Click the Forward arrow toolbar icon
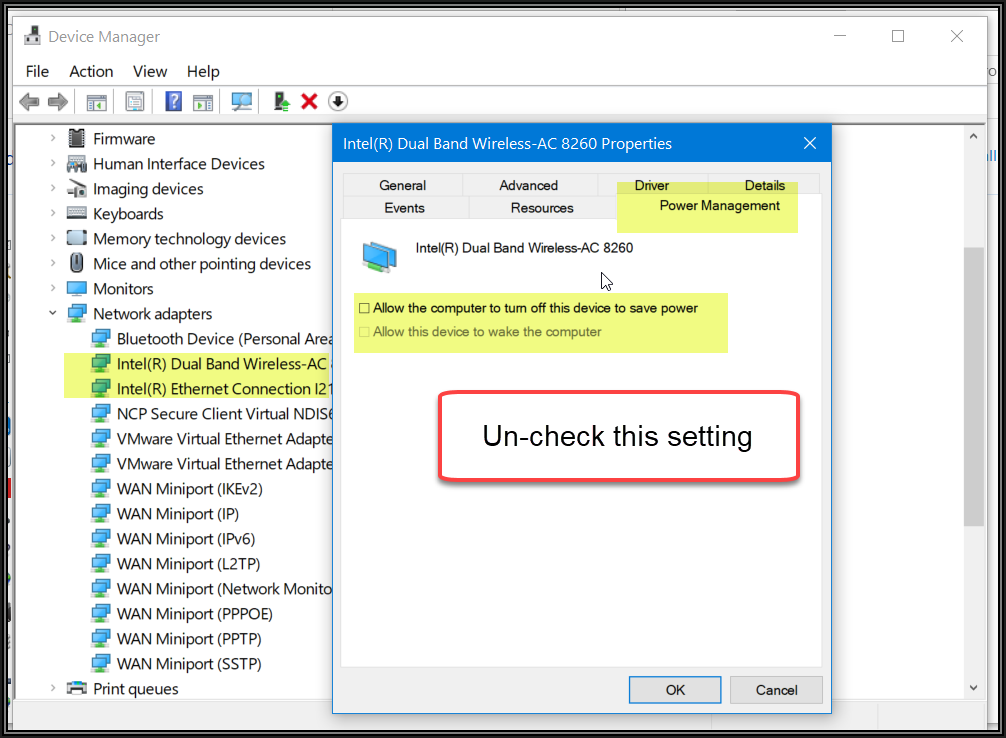The image size is (1006, 738). 58,101
